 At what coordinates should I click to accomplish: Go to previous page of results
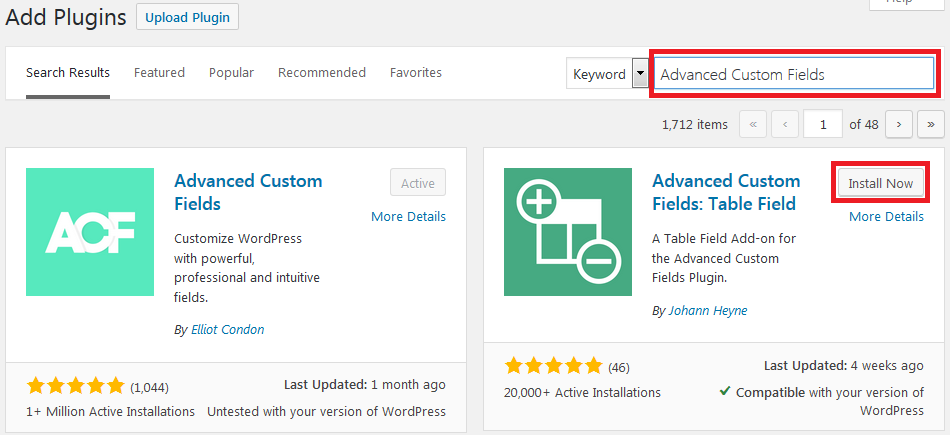tap(785, 124)
